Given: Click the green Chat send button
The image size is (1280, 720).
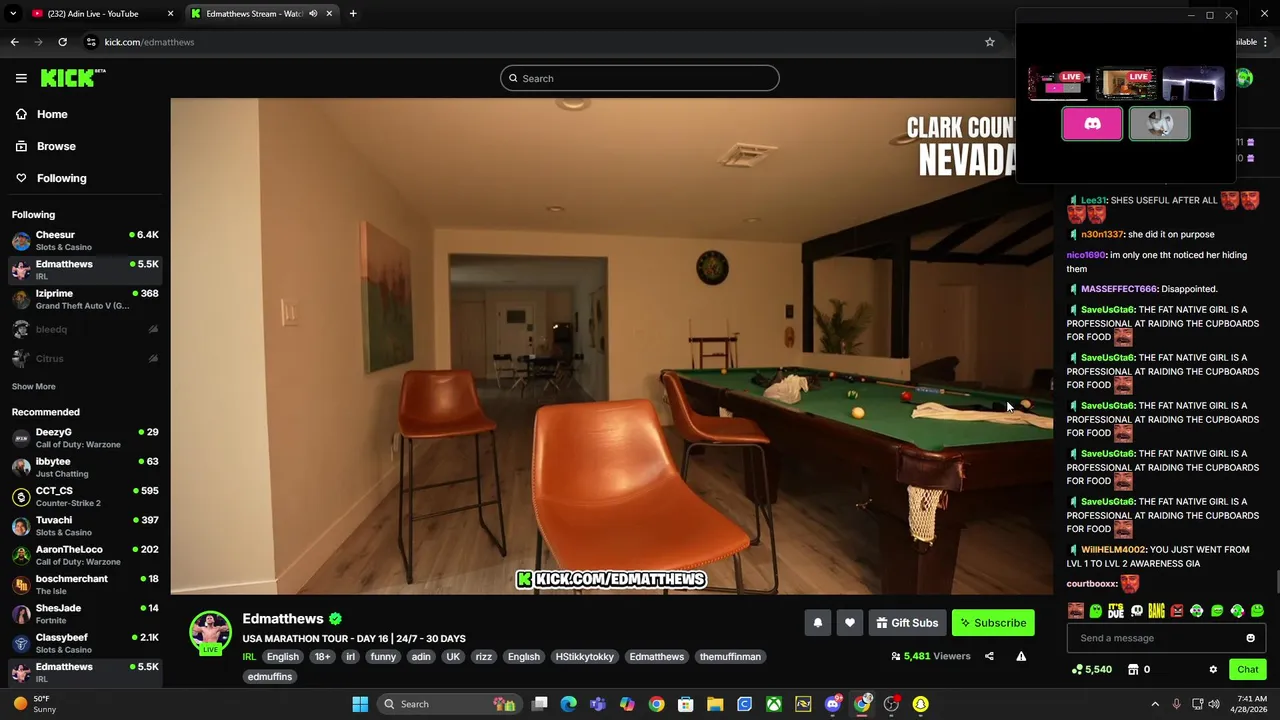Looking at the screenshot, I should 1247,669.
